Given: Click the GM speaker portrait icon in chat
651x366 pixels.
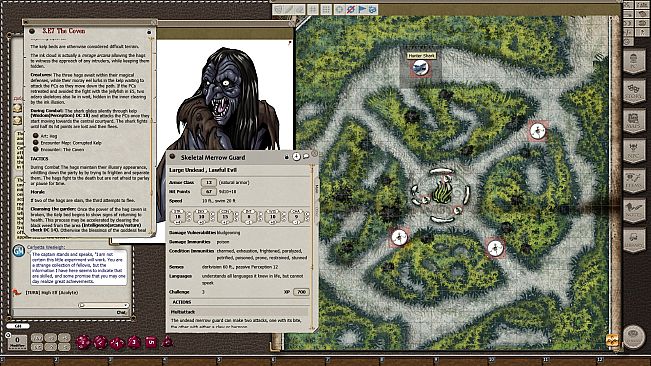Looking at the screenshot, I should click(x=19, y=251).
